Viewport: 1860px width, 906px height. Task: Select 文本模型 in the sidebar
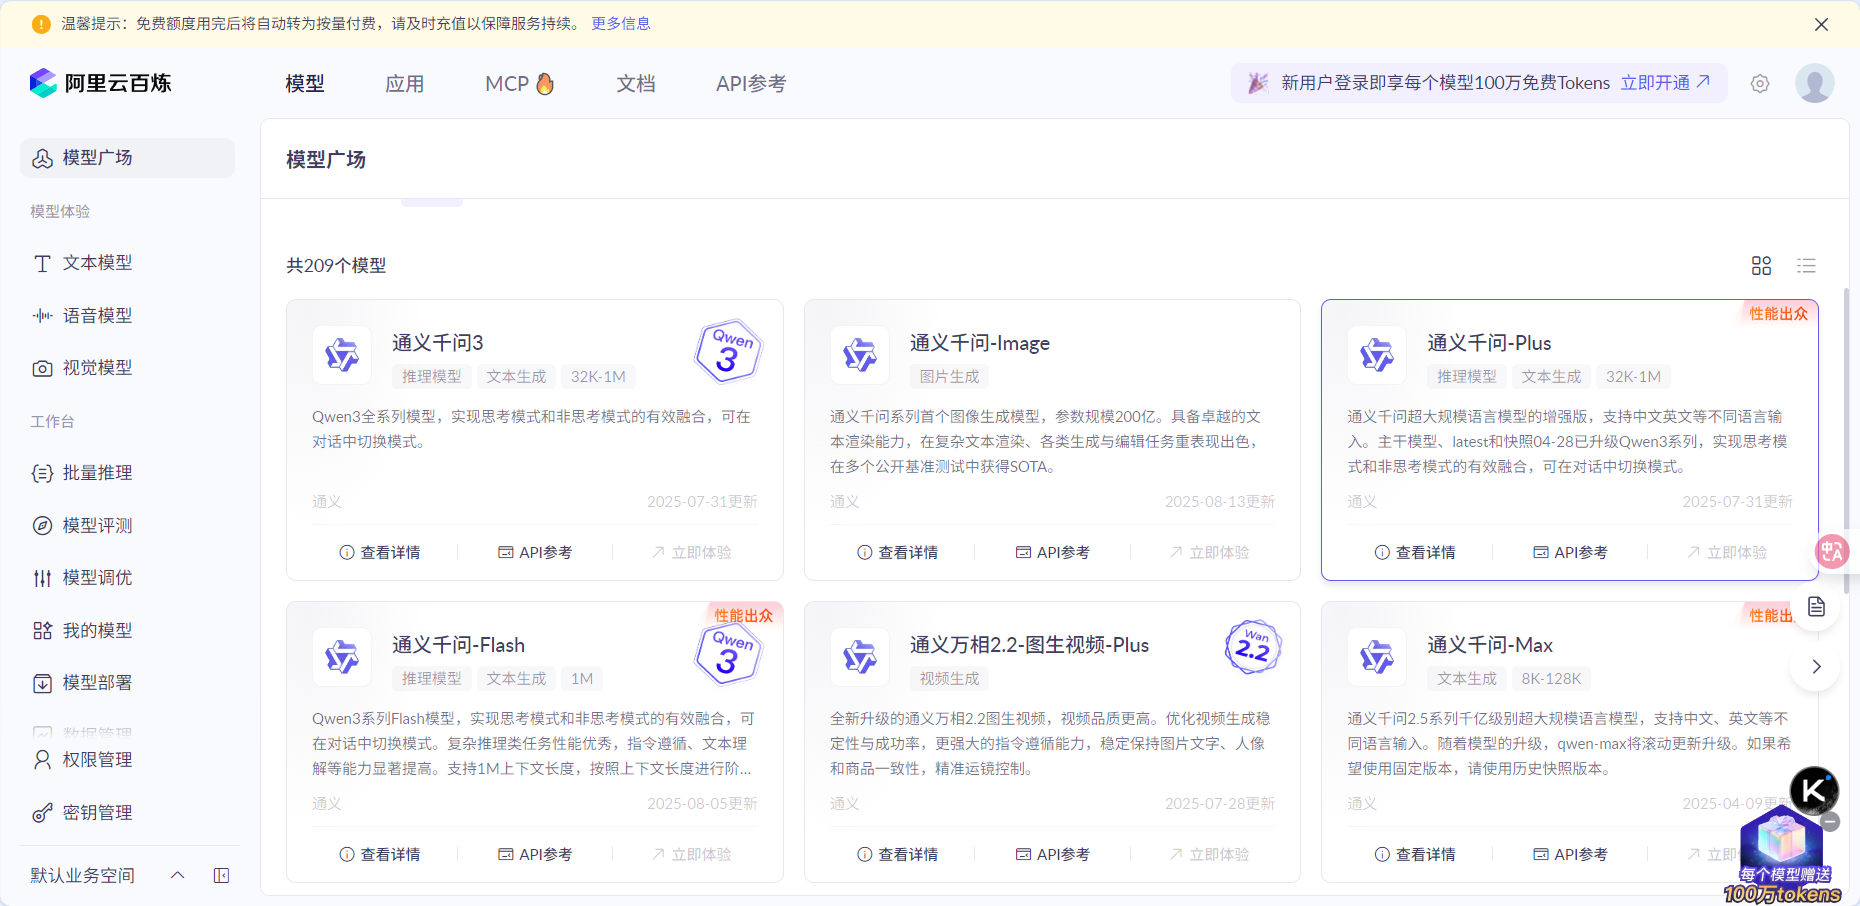pos(97,262)
